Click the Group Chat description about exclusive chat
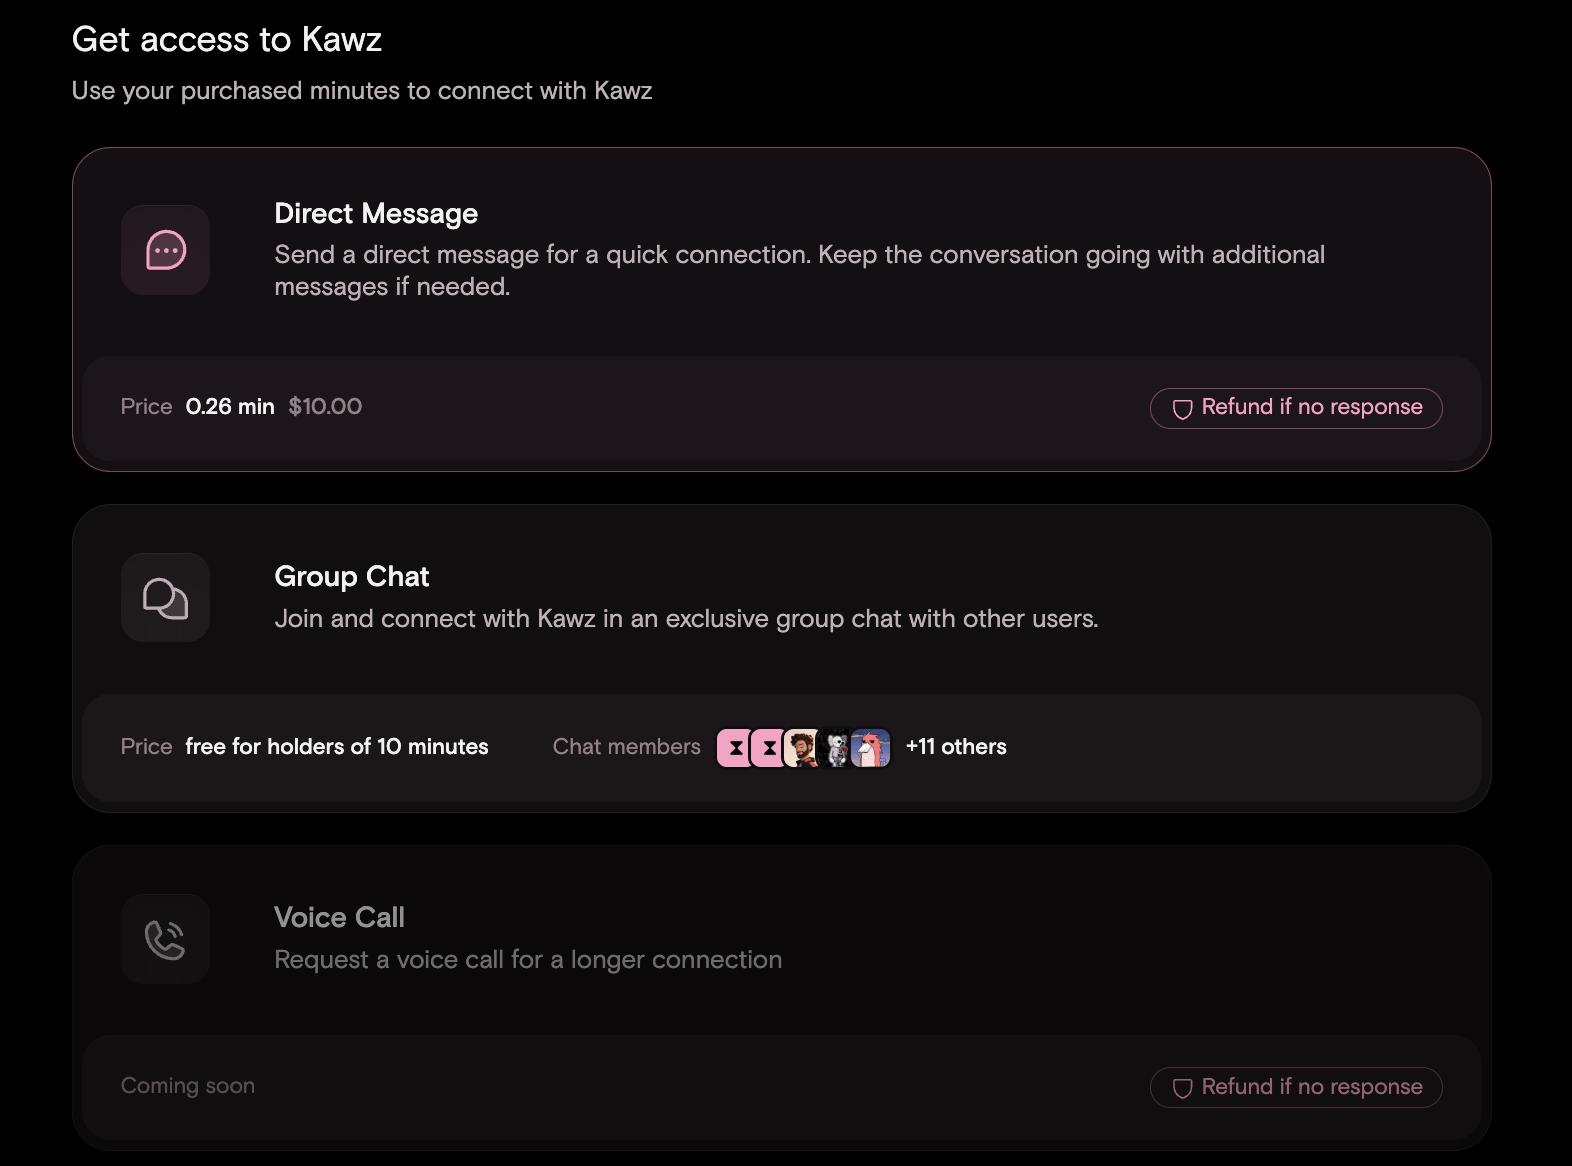The image size is (1572, 1166). click(x=686, y=619)
